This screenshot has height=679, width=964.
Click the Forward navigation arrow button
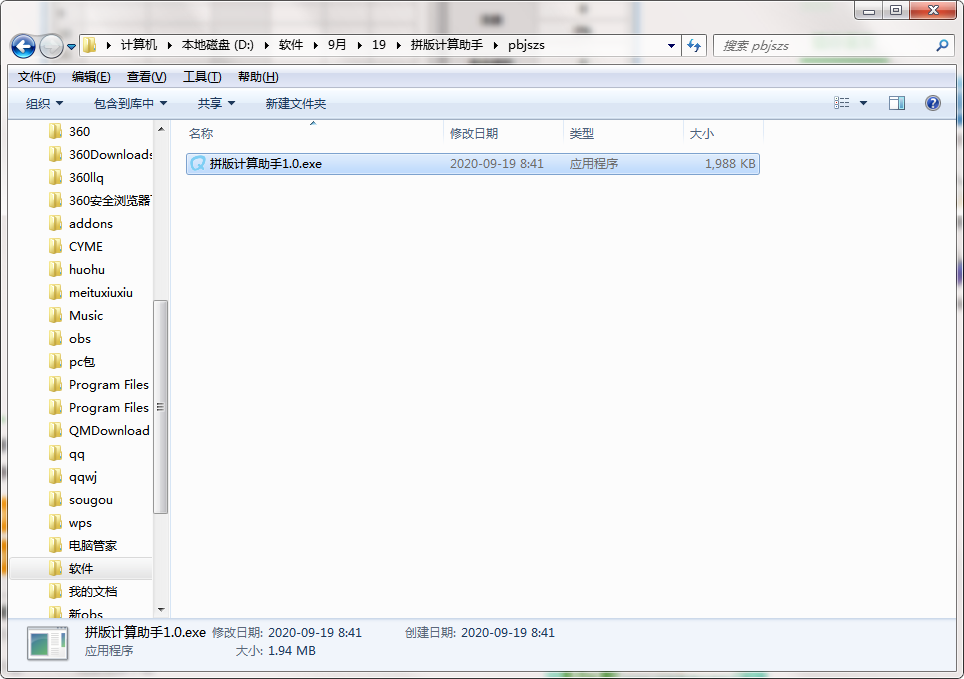pyautogui.click(x=51, y=46)
